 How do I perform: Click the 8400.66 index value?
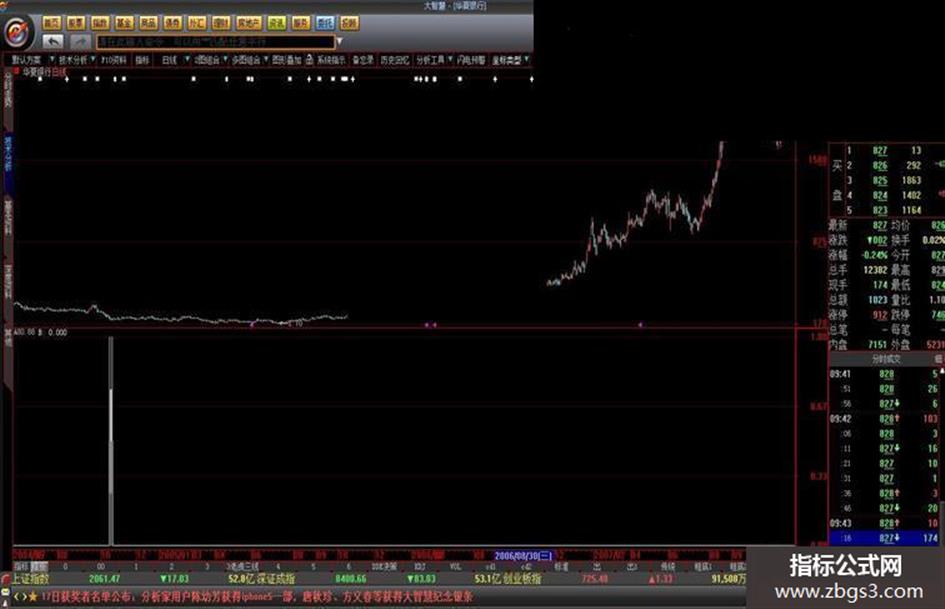[351, 579]
